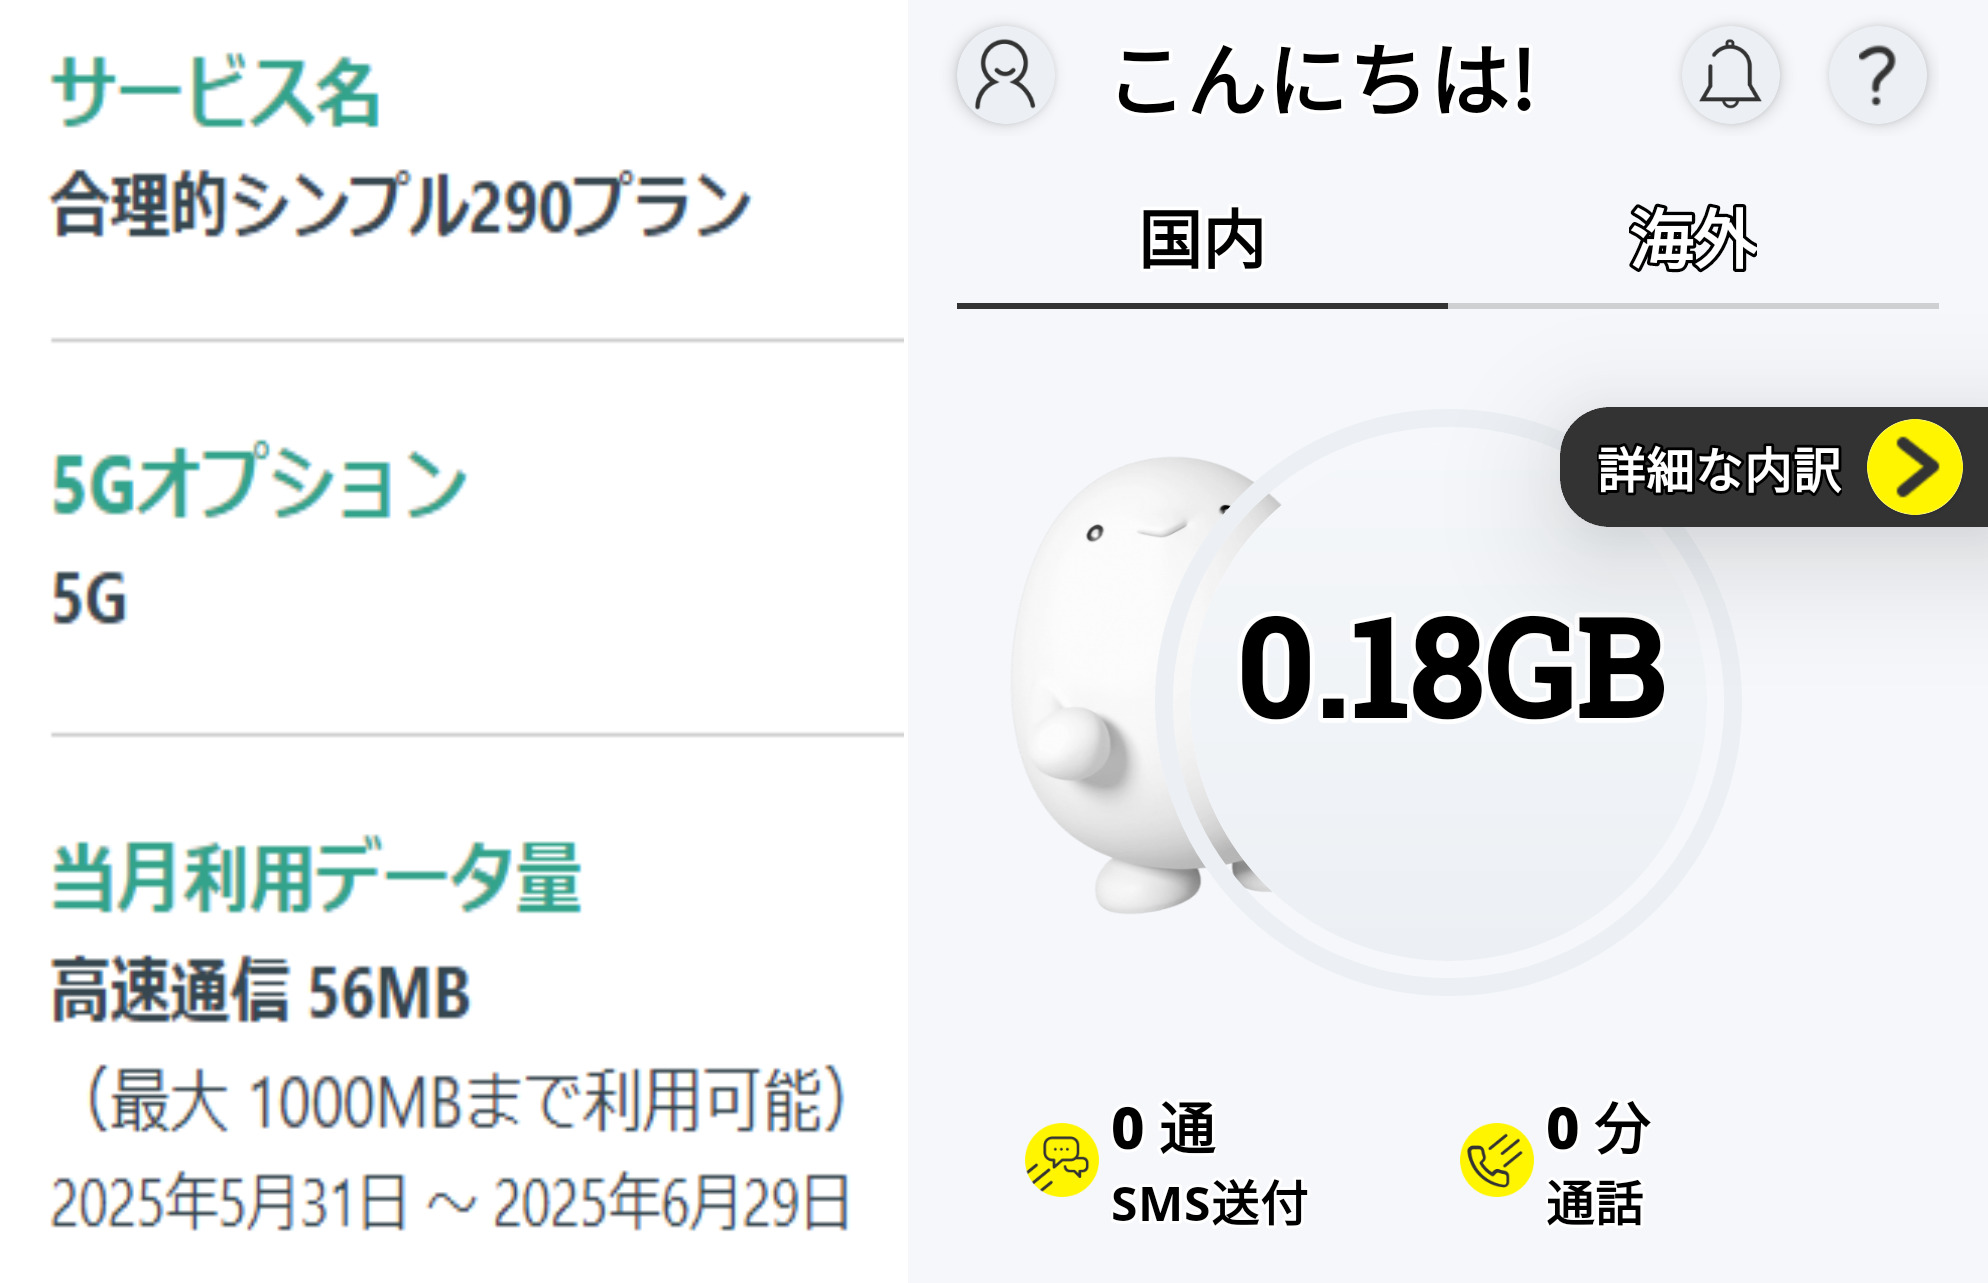Screen dimensions: 1988x1283
Task: Click the 5Gオプション heading
Action: pos(259,483)
